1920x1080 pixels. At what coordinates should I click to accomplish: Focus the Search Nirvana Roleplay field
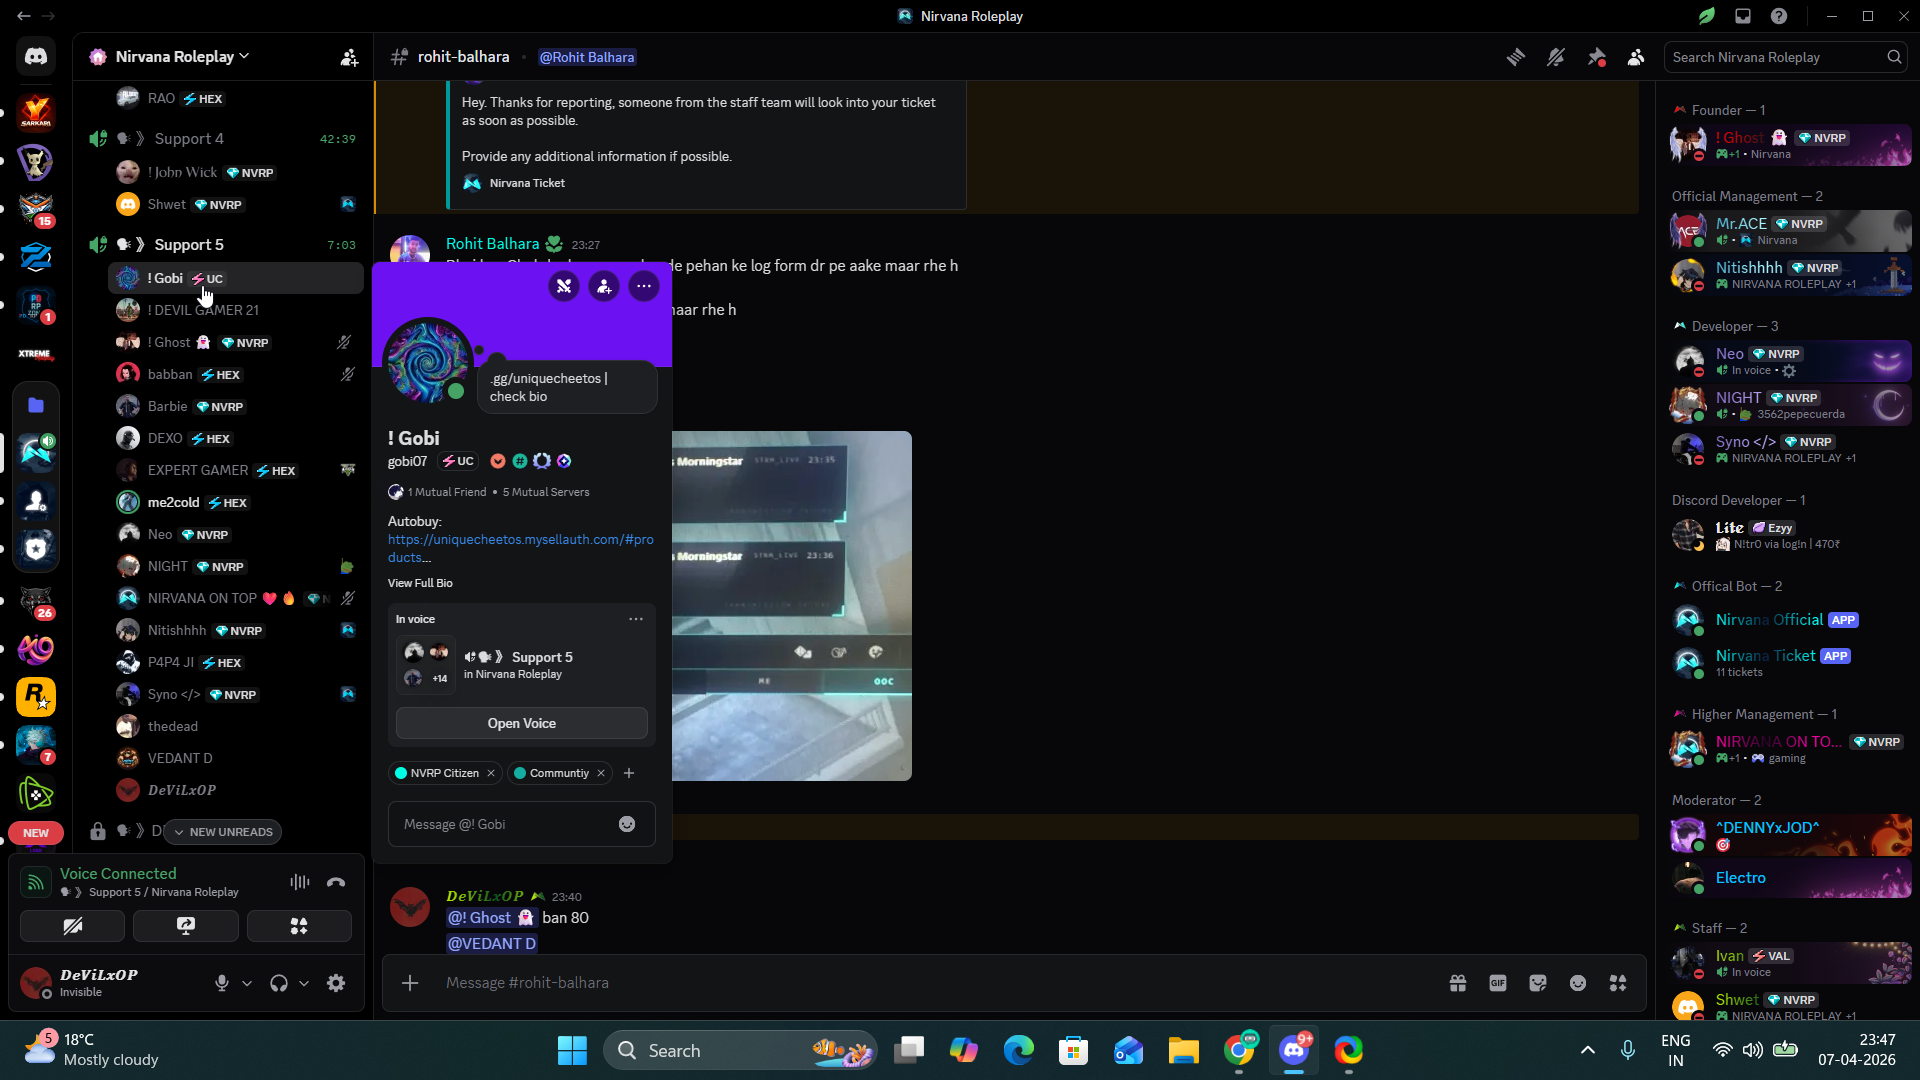coord(1786,58)
